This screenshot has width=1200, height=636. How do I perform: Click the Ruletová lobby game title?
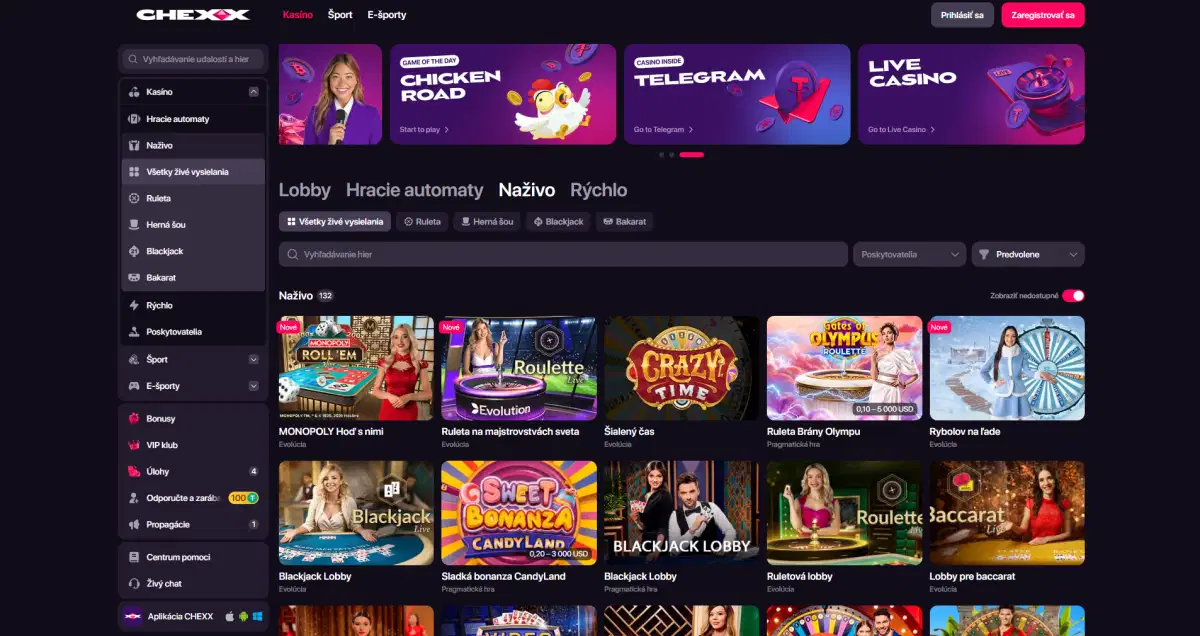[x=800, y=577]
